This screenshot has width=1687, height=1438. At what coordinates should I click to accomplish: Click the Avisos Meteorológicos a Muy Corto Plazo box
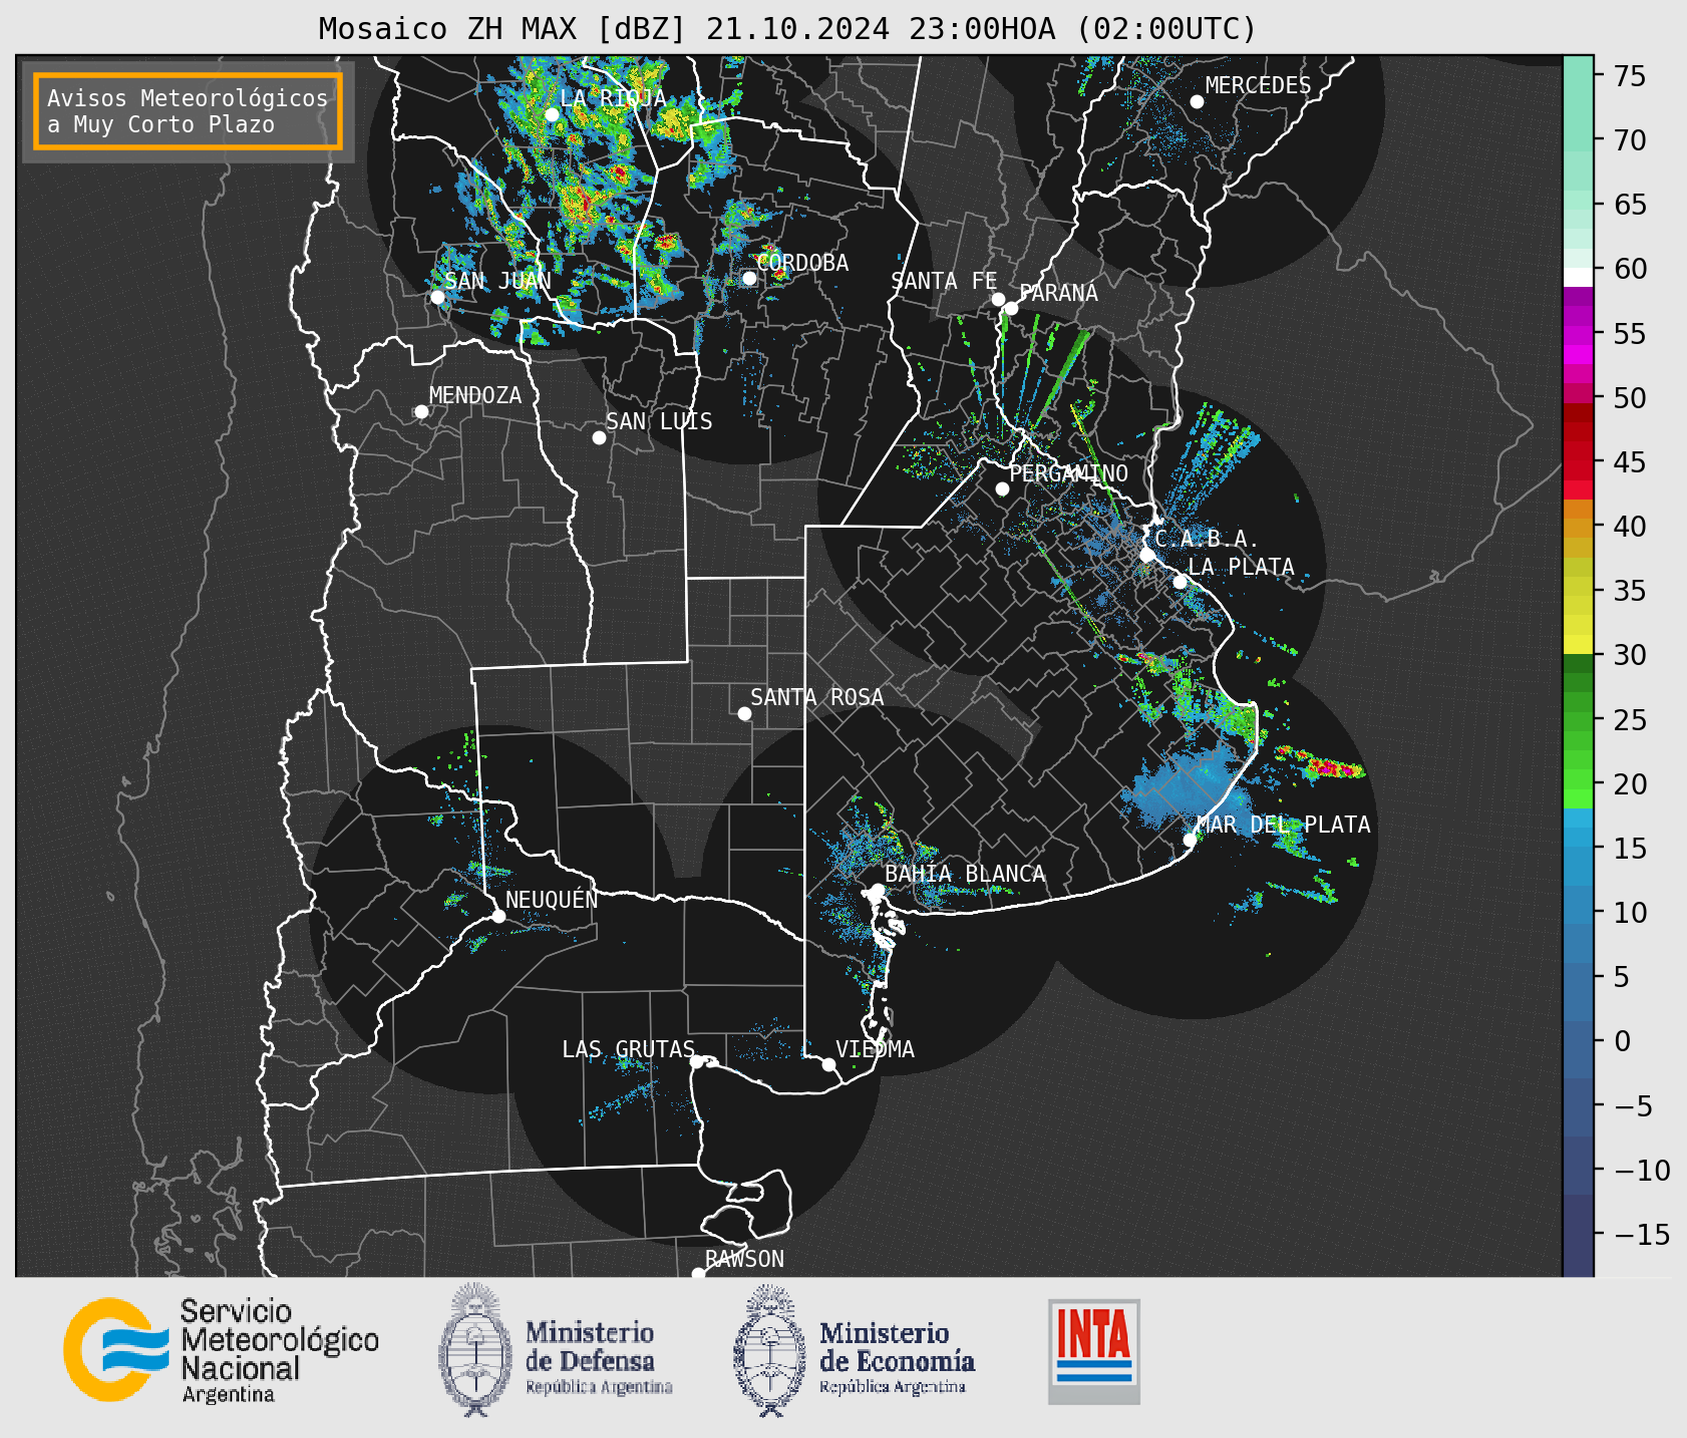(188, 111)
